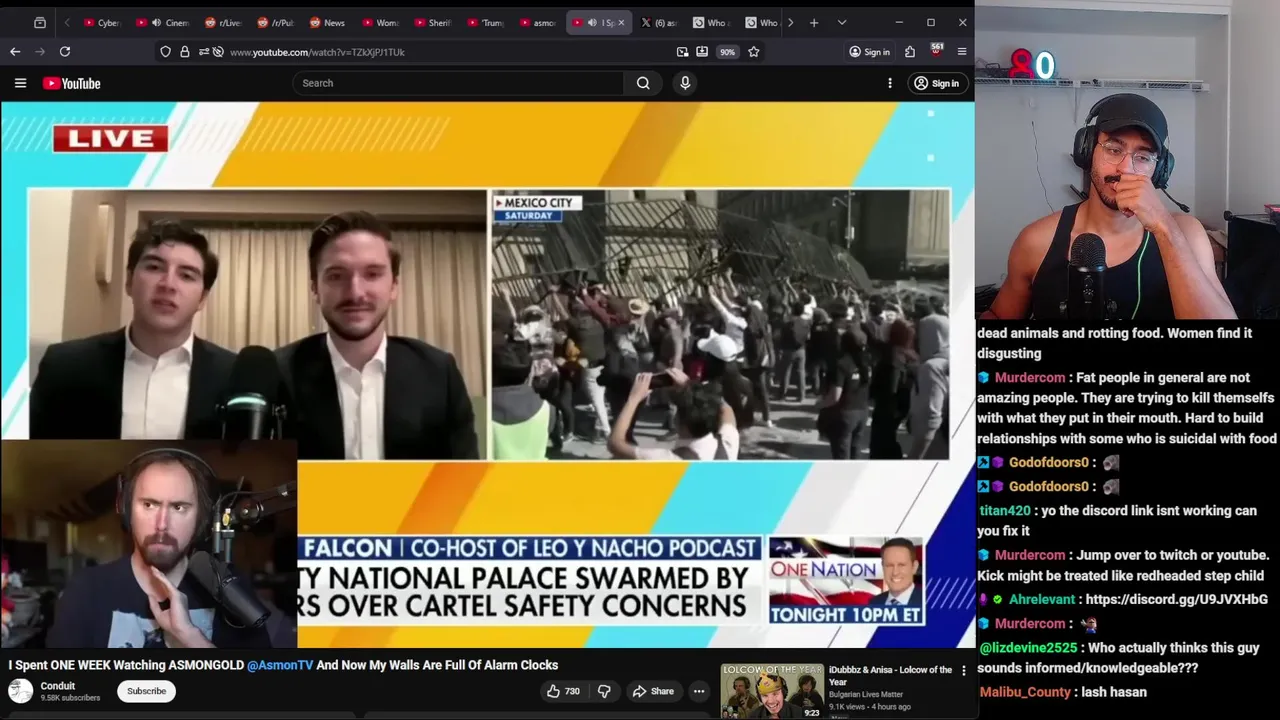Click the tracking protection shield icon
Viewport: 1280px width, 720px height.
pos(165,52)
